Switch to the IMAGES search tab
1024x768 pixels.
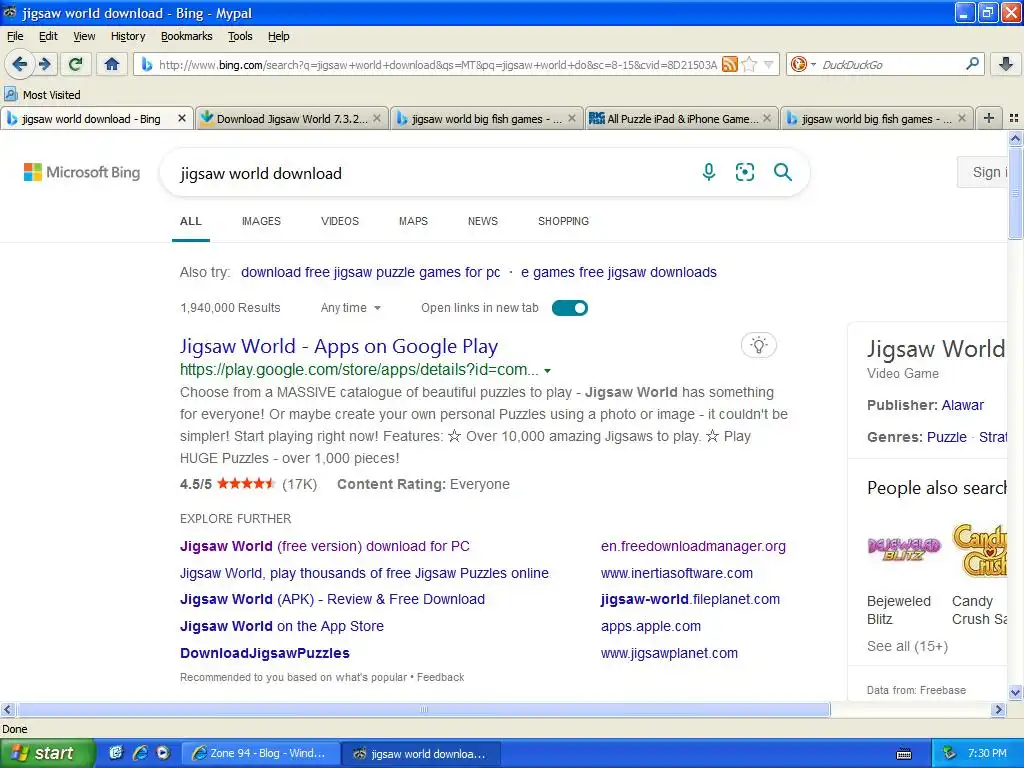click(x=261, y=221)
